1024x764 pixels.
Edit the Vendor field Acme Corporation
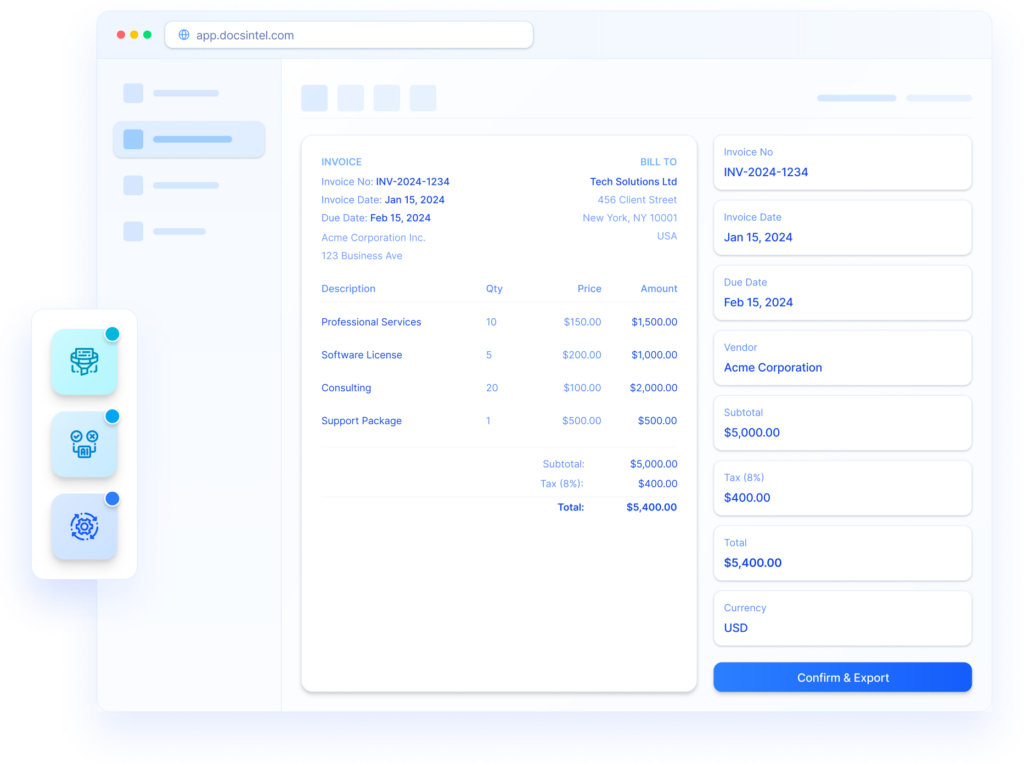pyautogui.click(x=842, y=358)
